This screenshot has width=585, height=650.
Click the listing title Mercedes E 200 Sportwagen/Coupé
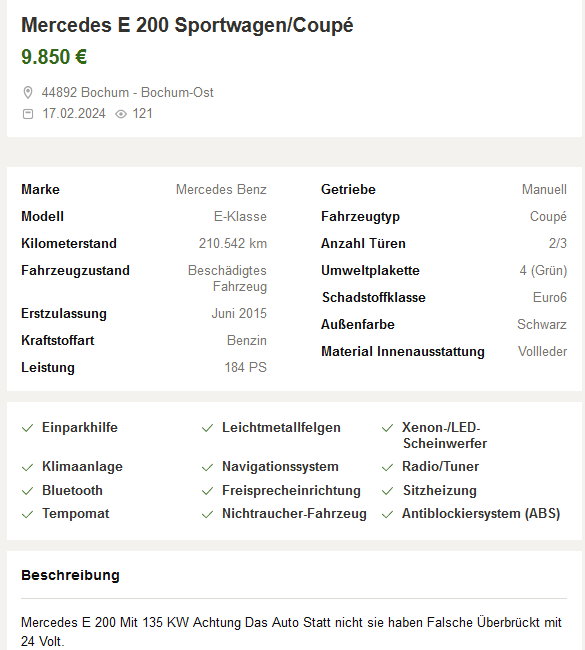[187, 25]
